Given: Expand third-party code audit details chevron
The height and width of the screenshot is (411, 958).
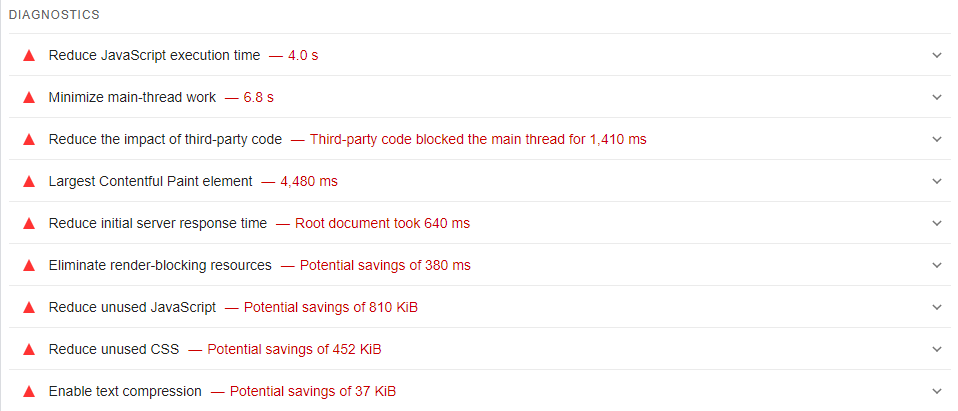Looking at the screenshot, I should [x=937, y=139].
